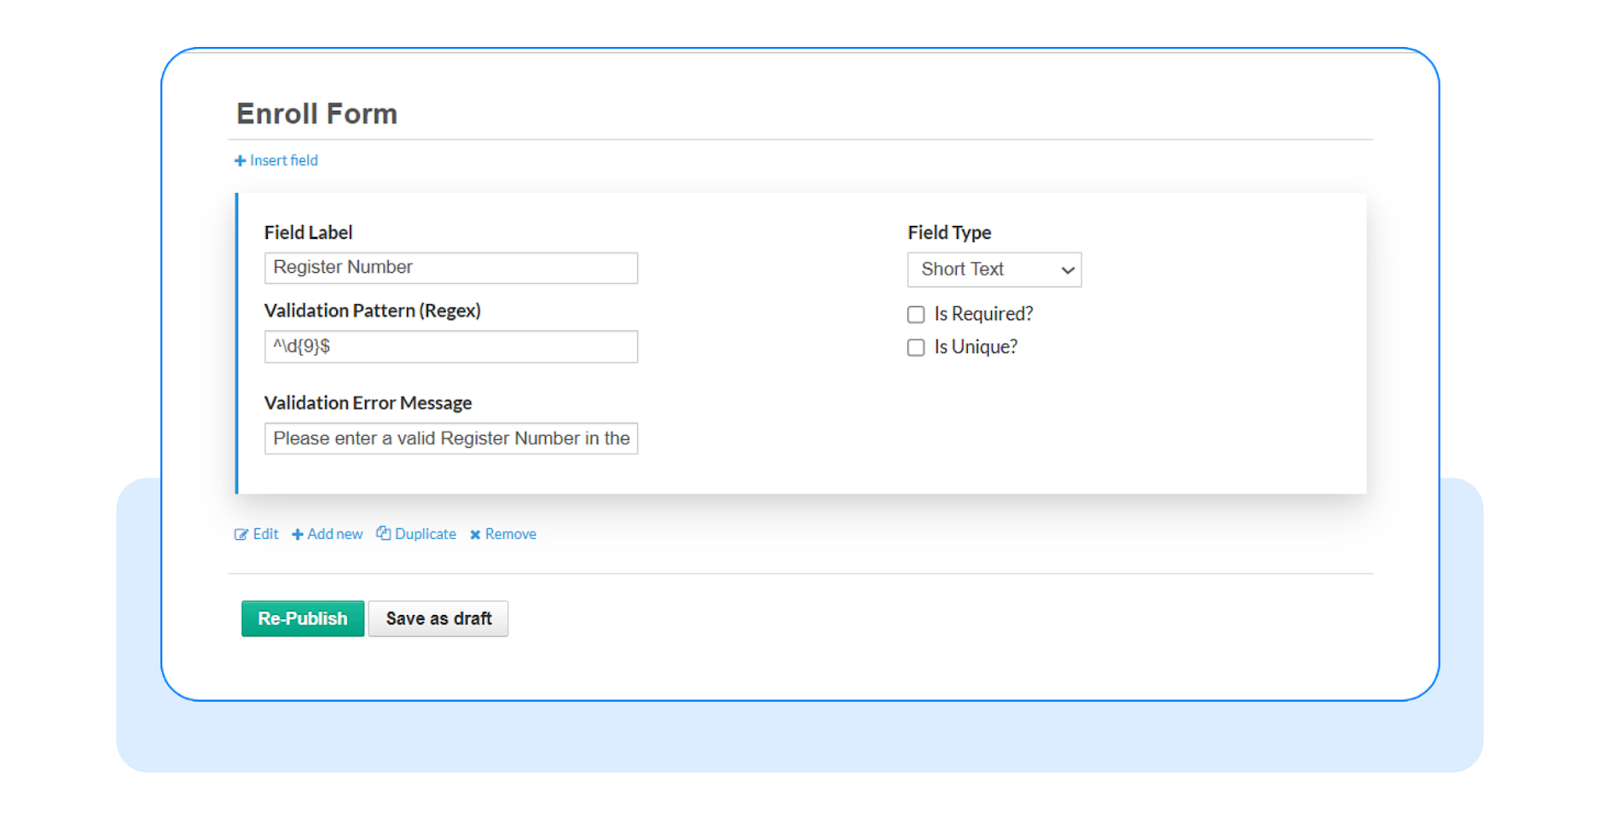Click the Add new link text
Viewport: 1600px width, 815px height.
pyautogui.click(x=335, y=535)
